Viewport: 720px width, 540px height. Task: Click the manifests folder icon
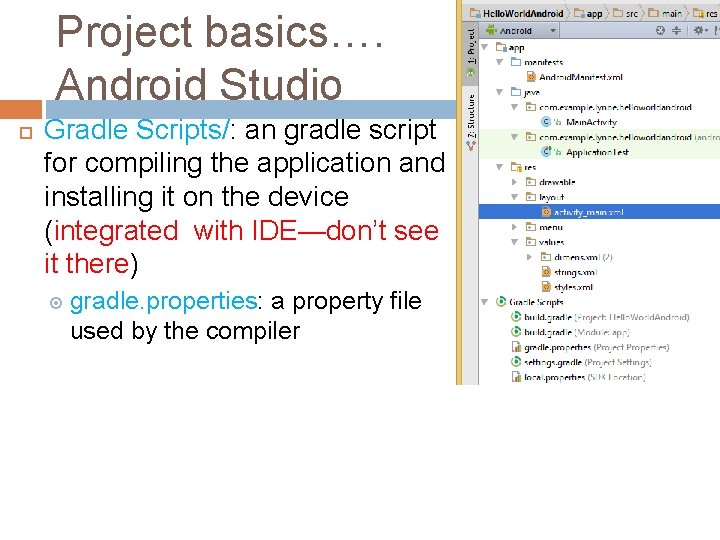pyautogui.click(x=516, y=62)
